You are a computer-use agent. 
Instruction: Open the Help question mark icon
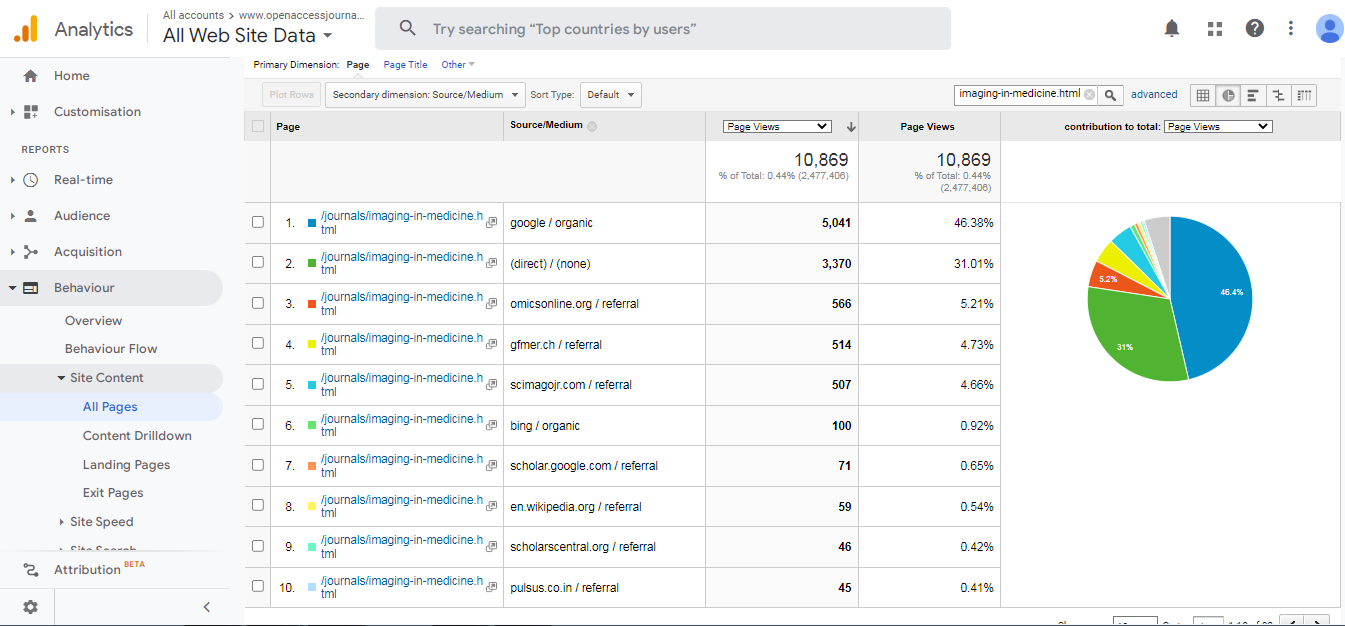[1255, 28]
